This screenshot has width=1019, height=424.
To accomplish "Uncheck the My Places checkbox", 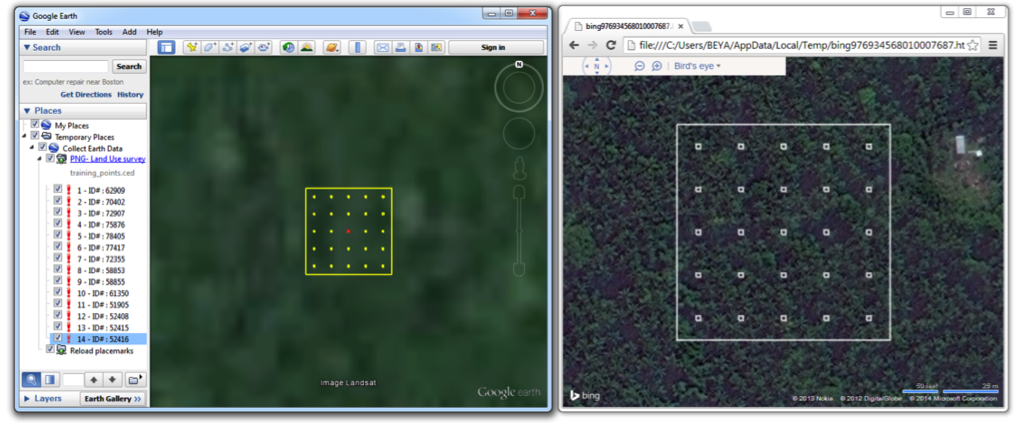I will point(35,125).
